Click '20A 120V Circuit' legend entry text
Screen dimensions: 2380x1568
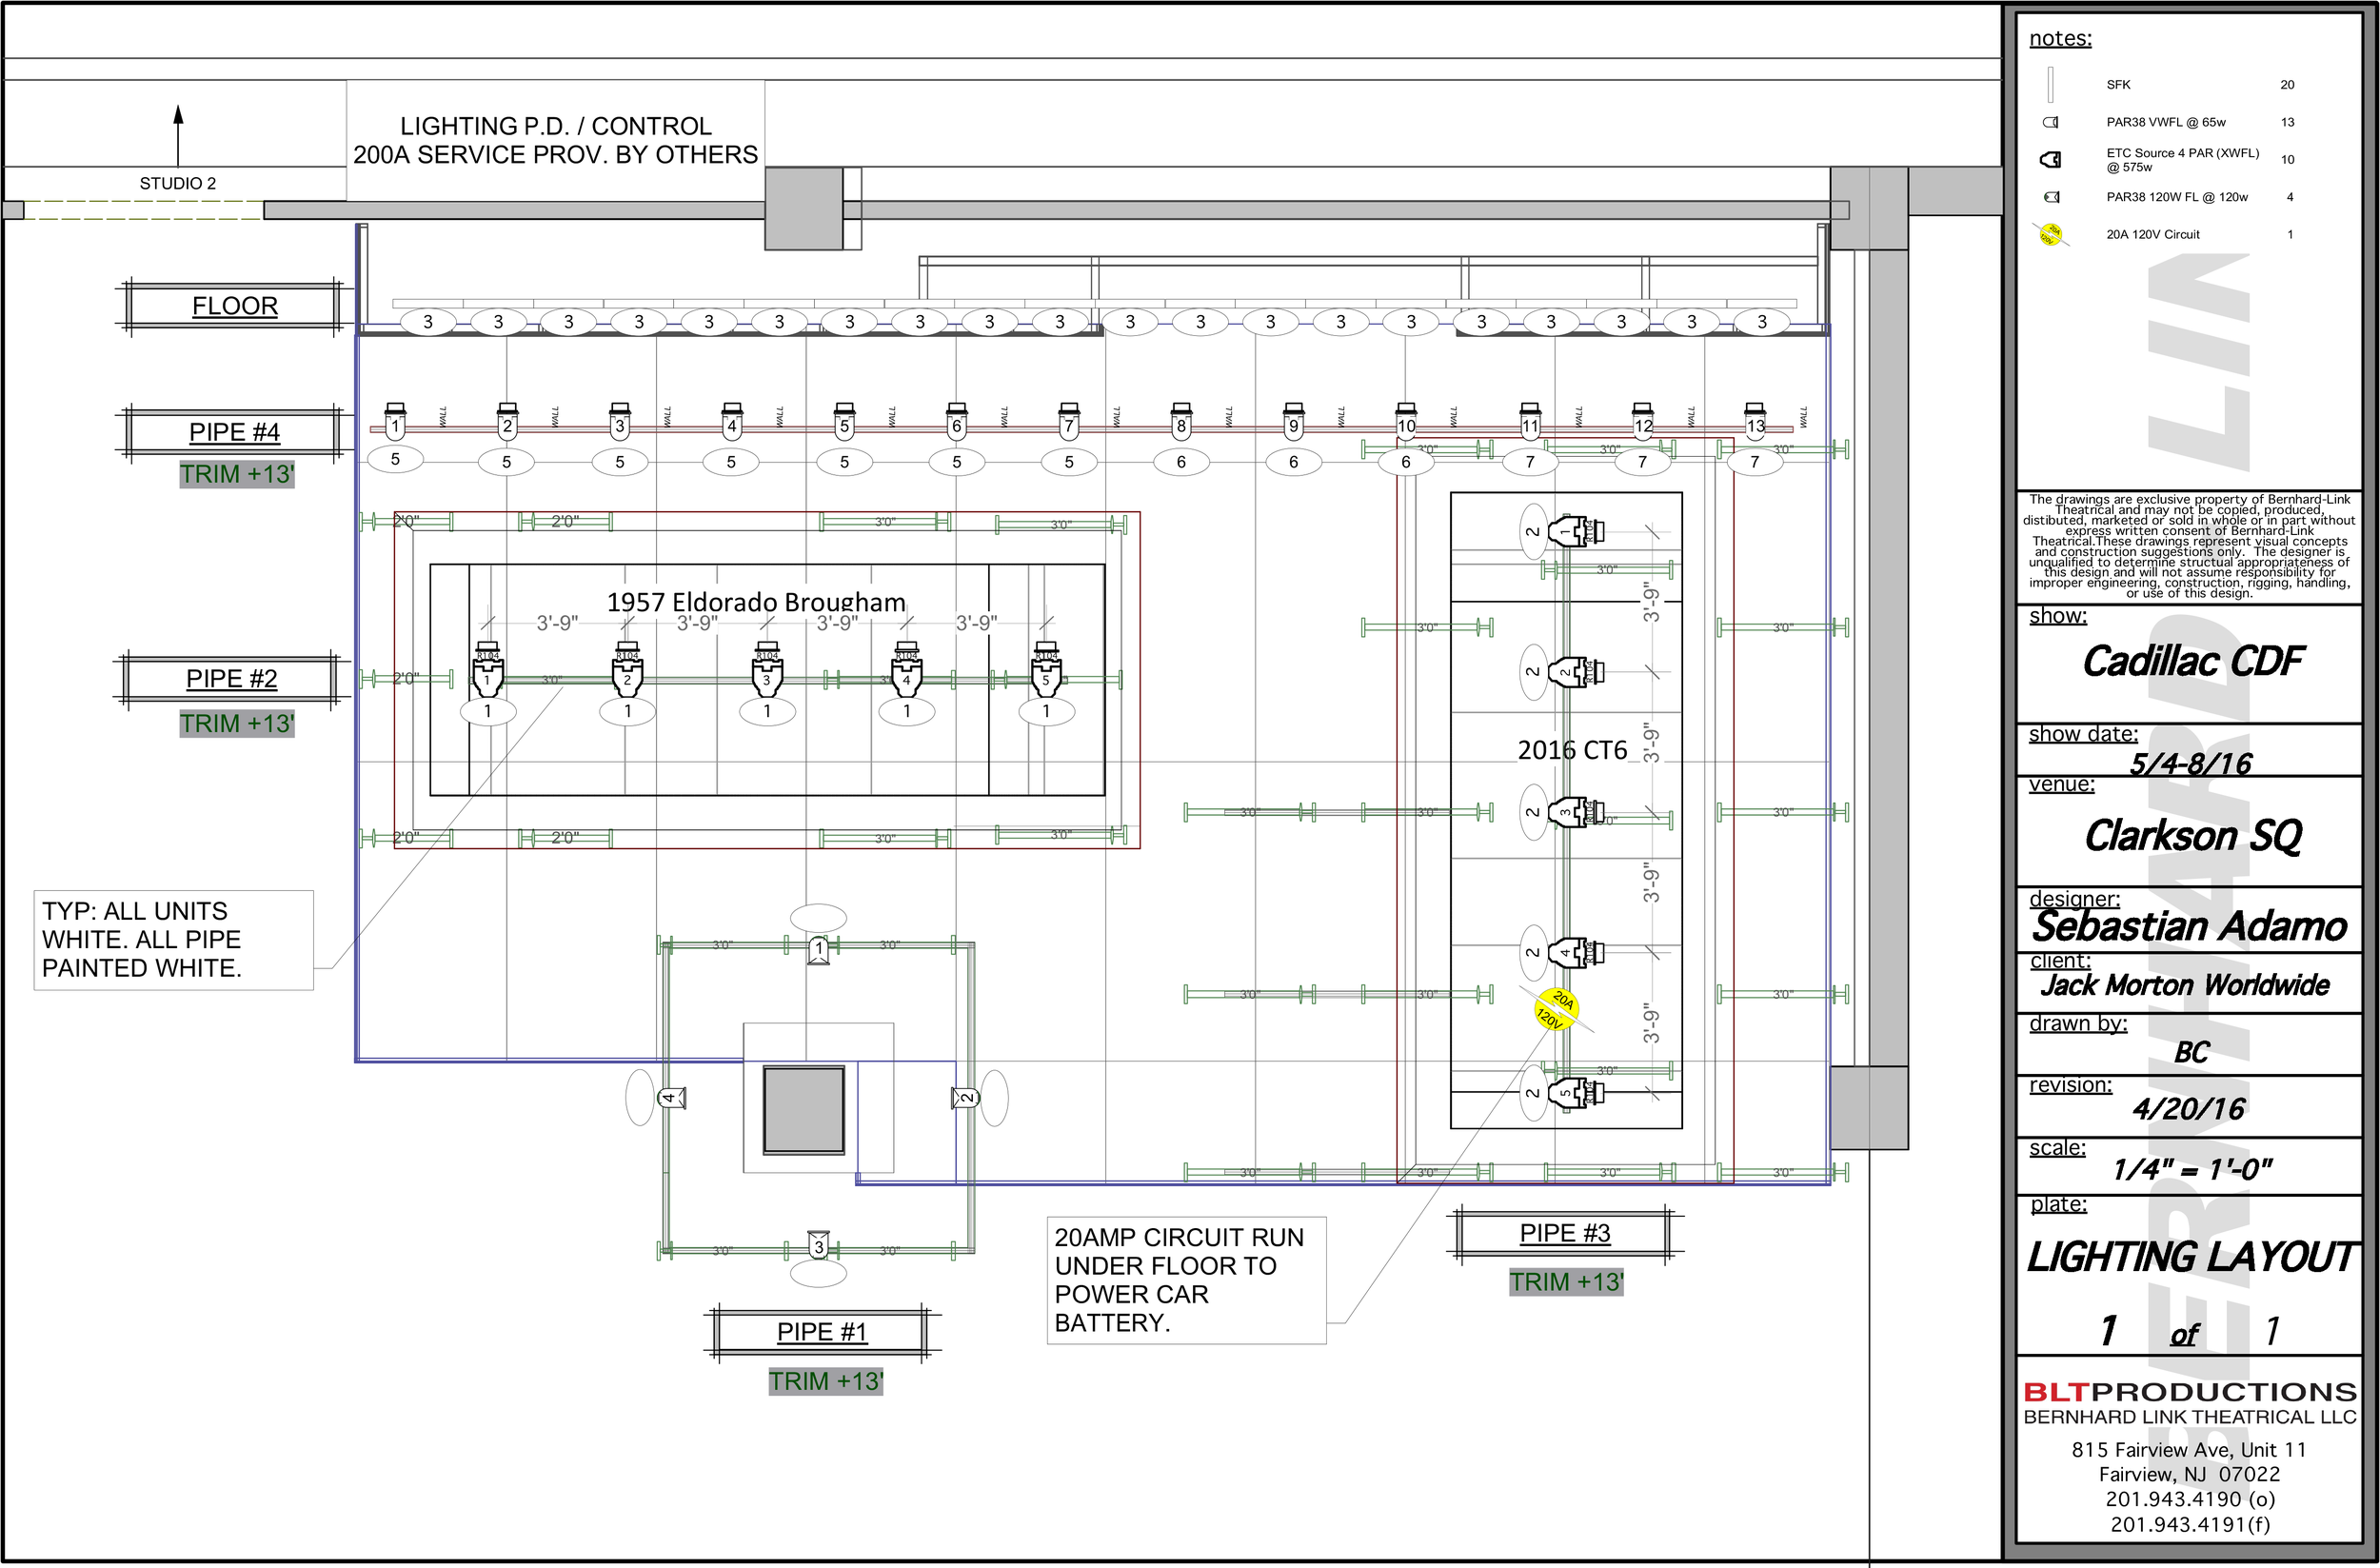tap(2153, 235)
